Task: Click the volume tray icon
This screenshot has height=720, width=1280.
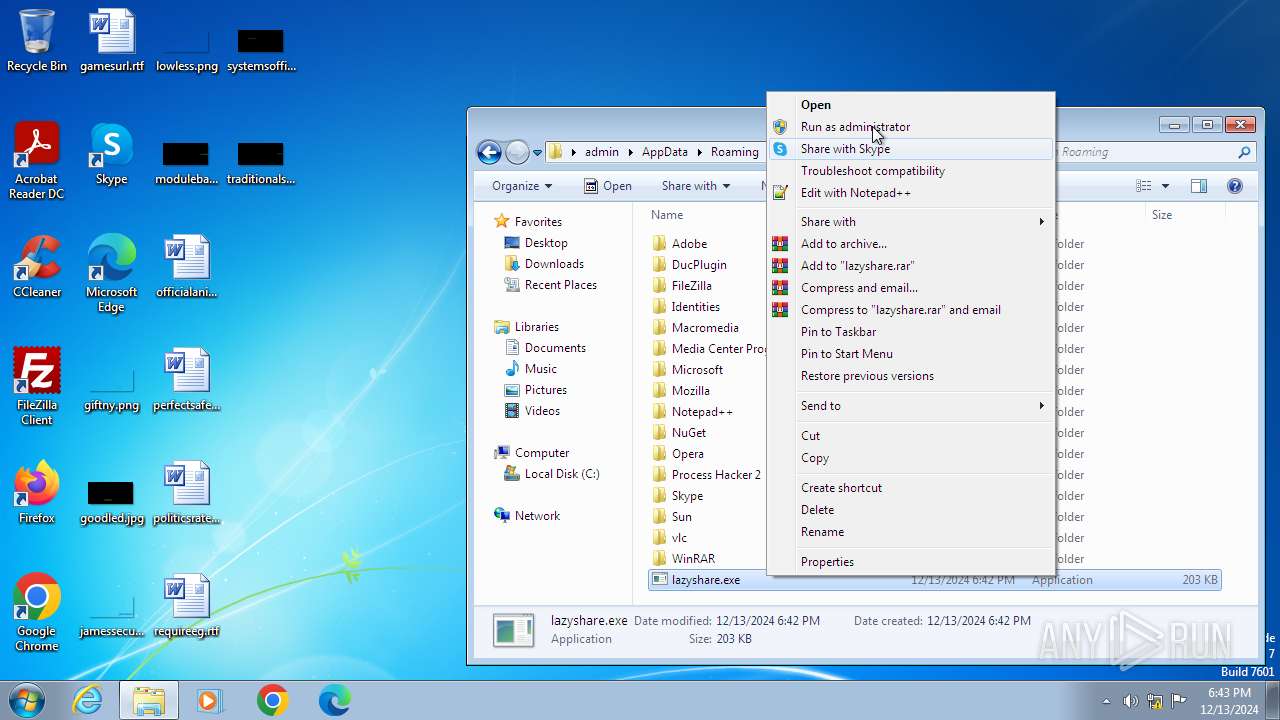Action: point(1130,701)
